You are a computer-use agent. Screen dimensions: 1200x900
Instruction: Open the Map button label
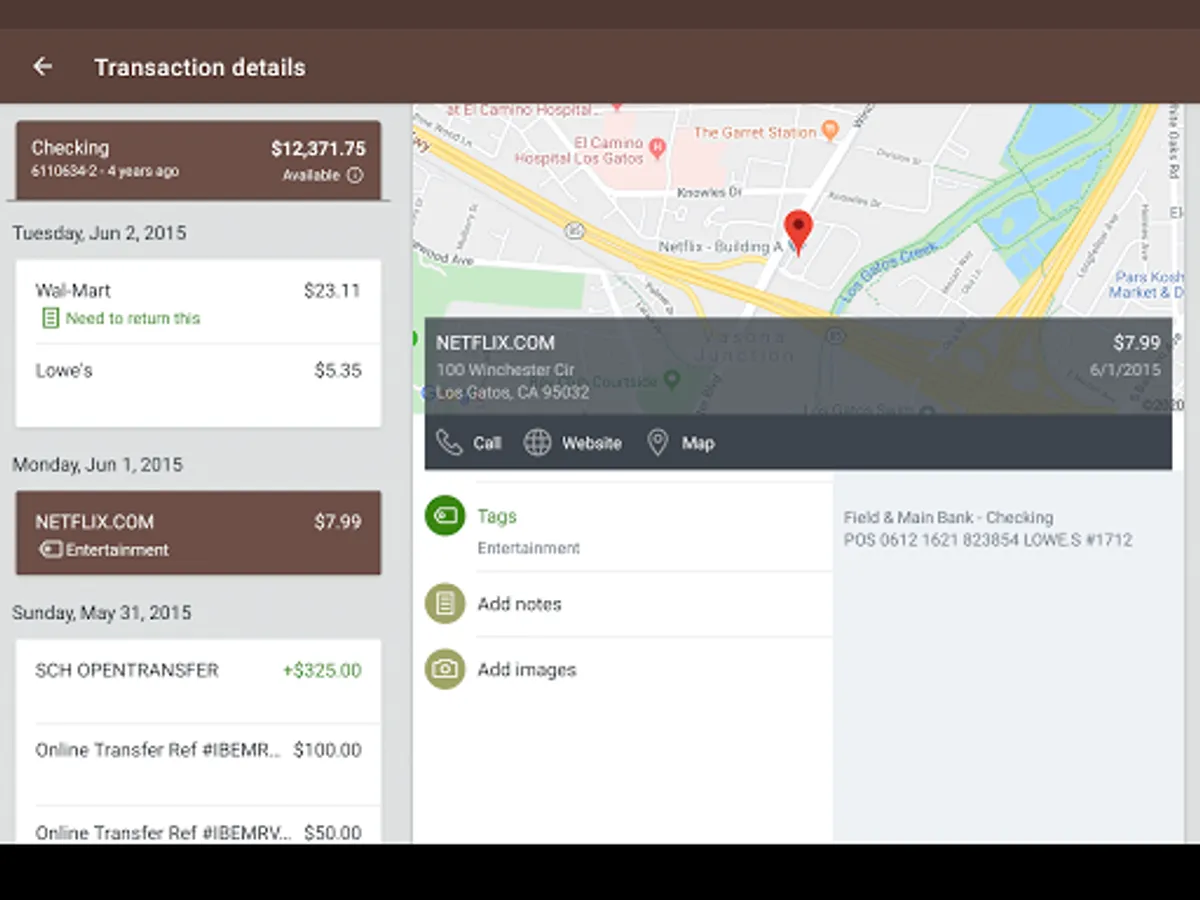pos(698,443)
